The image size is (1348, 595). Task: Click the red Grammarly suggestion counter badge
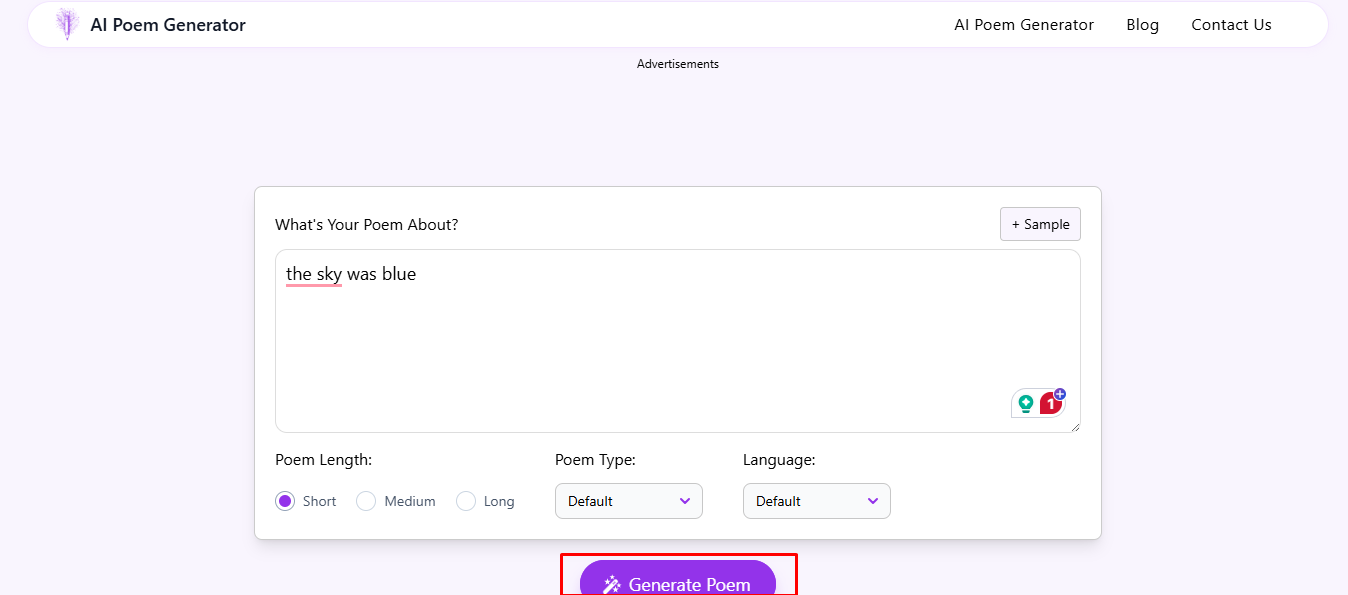pos(1050,403)
